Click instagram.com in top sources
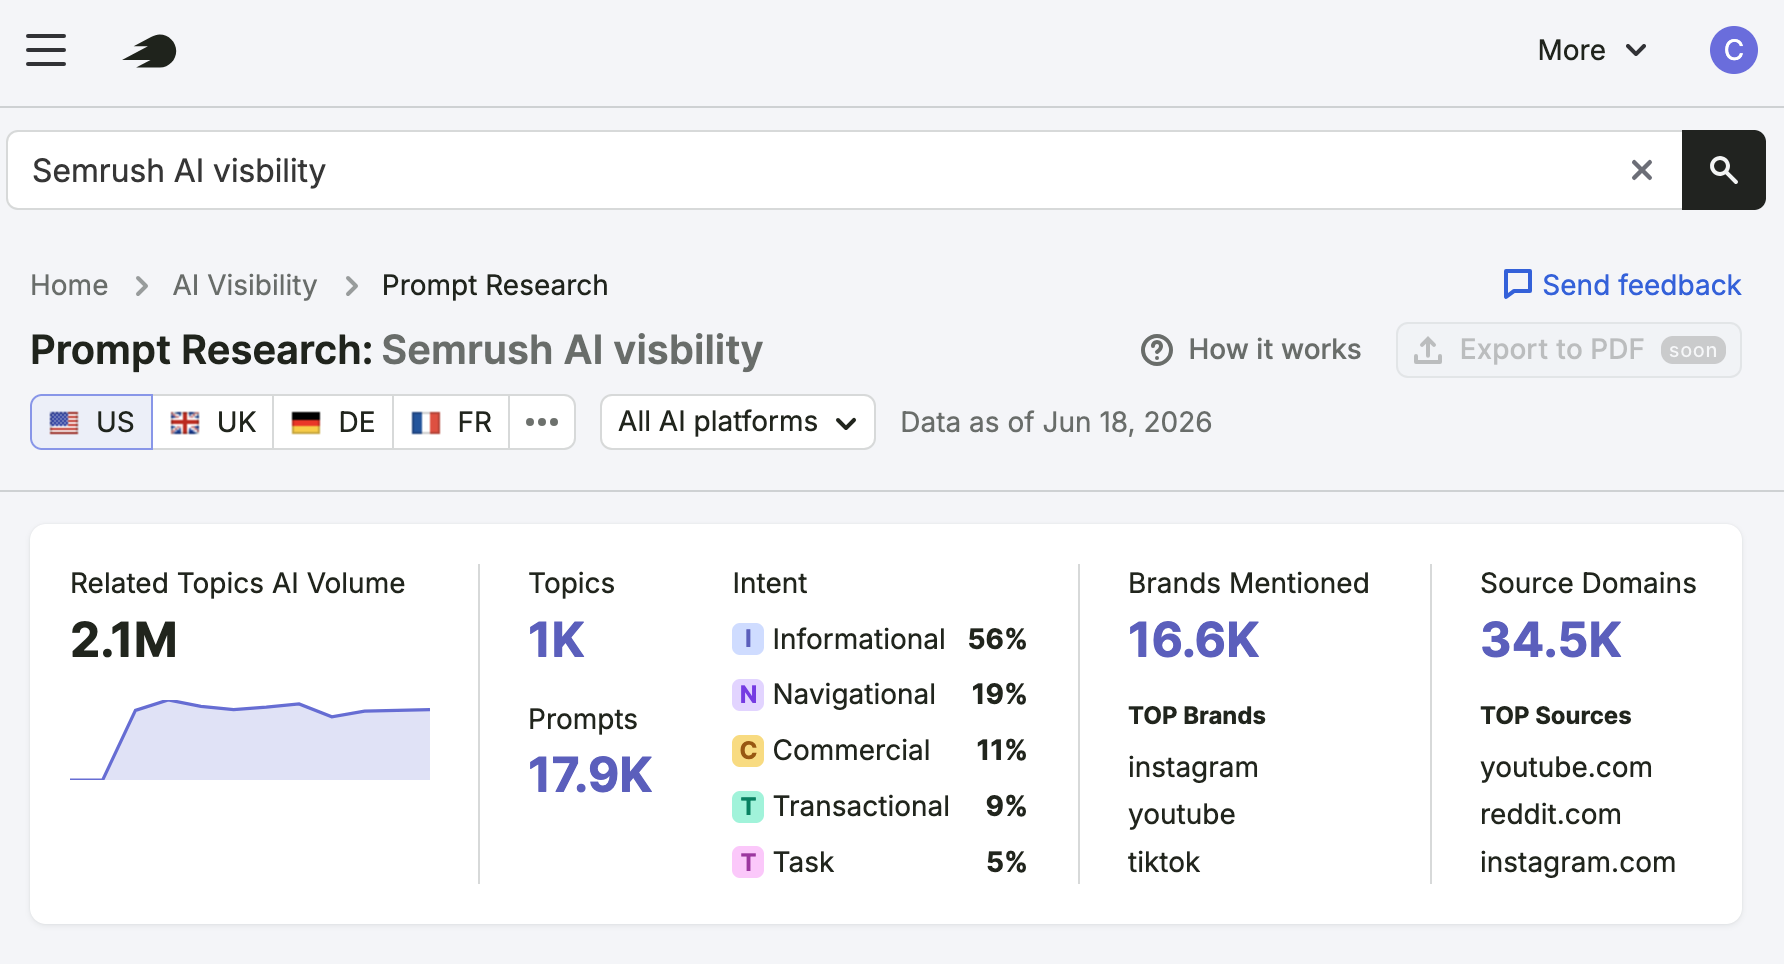 [1577, 862]
